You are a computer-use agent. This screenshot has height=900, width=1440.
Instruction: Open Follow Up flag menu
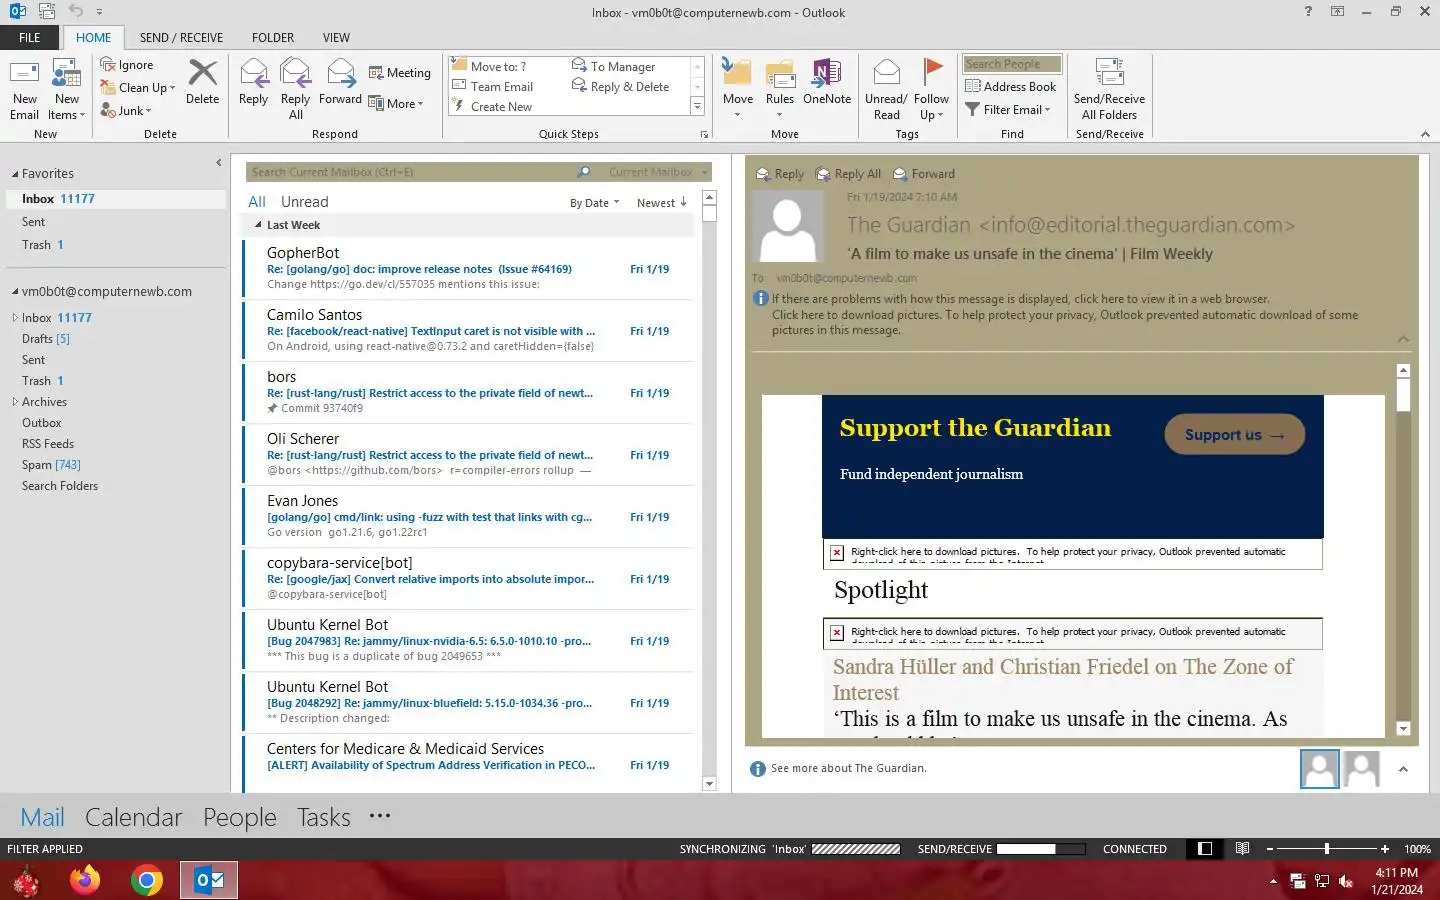[931, 90]
